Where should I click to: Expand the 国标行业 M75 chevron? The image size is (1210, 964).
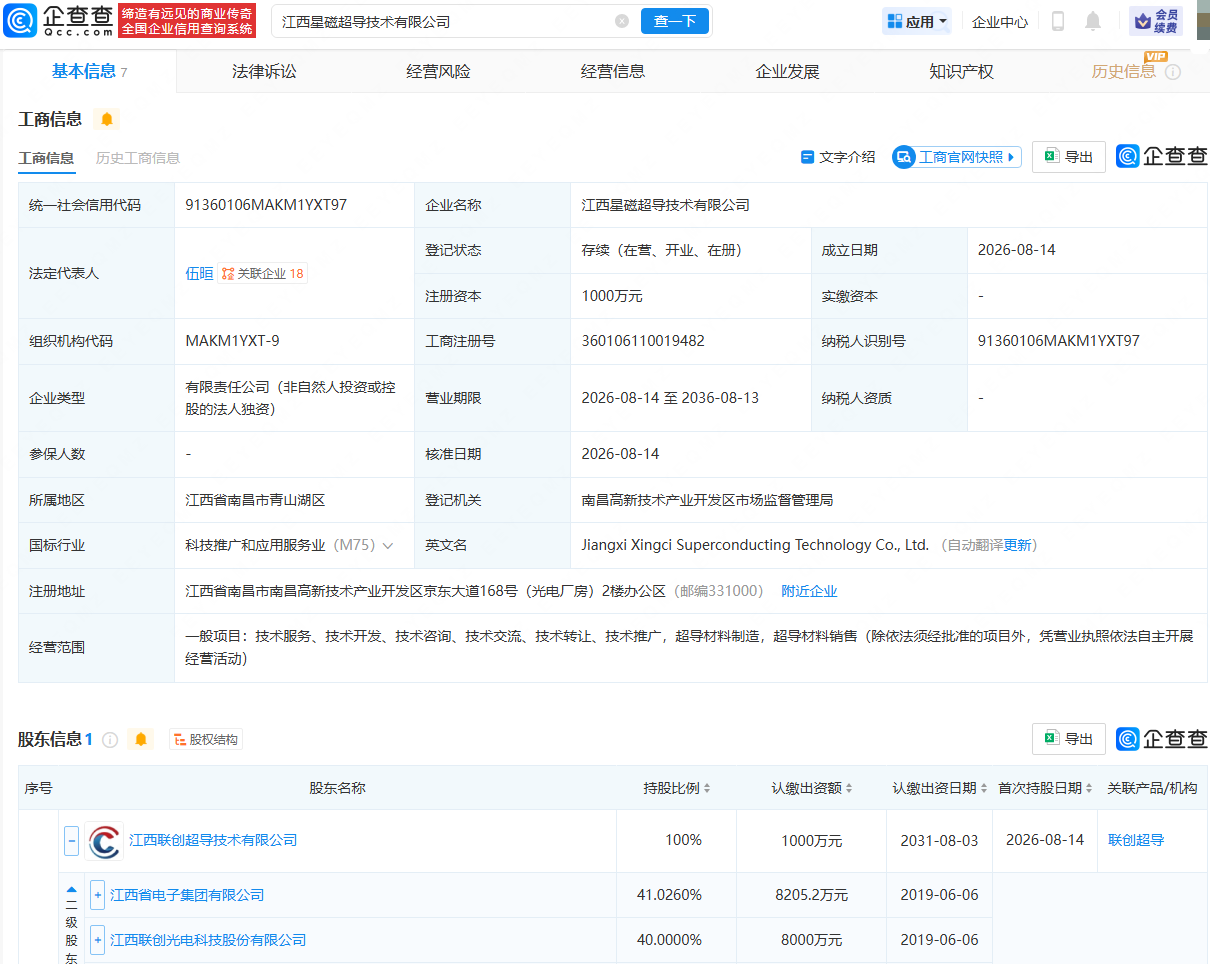tap(388, 546)
